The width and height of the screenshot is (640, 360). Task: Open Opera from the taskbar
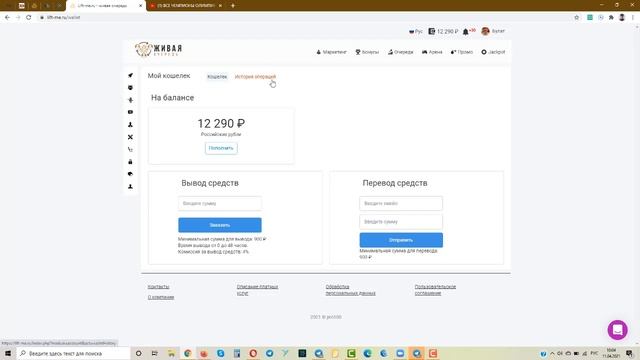click(x=253, y=353)
